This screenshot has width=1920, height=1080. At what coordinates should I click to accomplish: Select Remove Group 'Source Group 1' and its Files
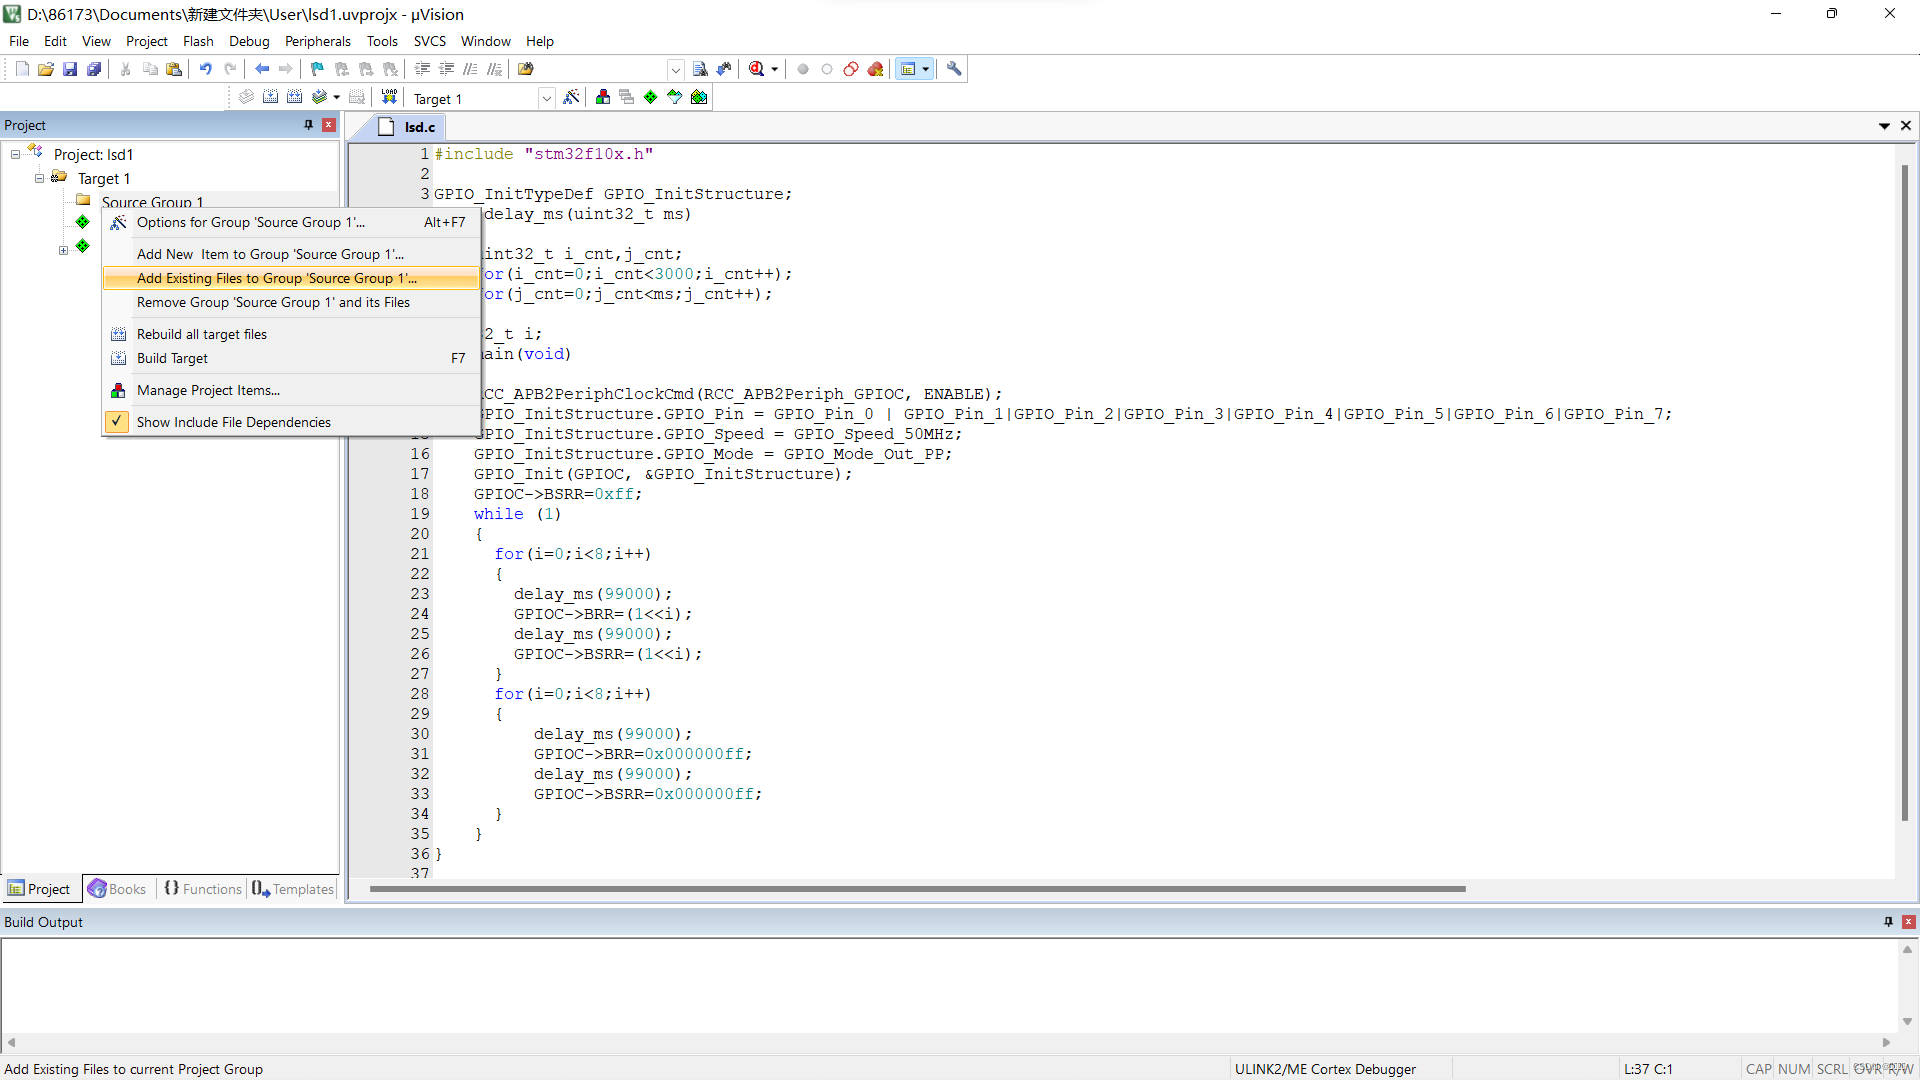(x=273, y=302)
